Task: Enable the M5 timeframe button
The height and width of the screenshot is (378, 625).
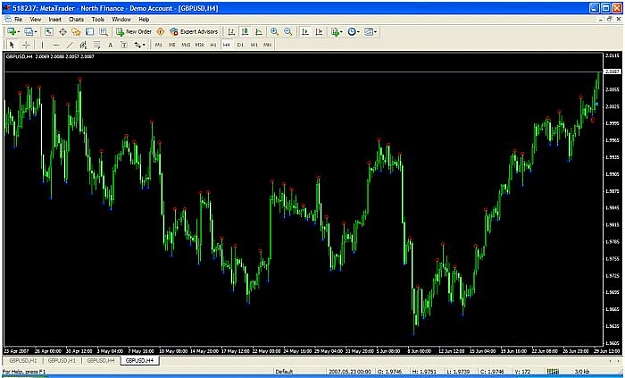Action: tap(172, 45)
